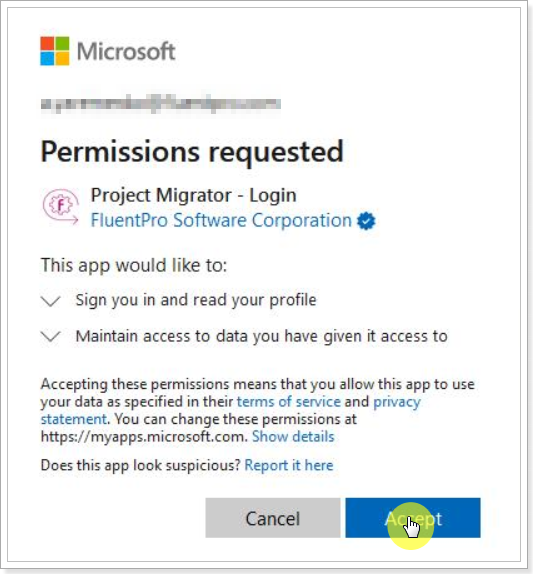Click the 'This app would like to:' label
This screenshot has width=533, height=574.
134,265
